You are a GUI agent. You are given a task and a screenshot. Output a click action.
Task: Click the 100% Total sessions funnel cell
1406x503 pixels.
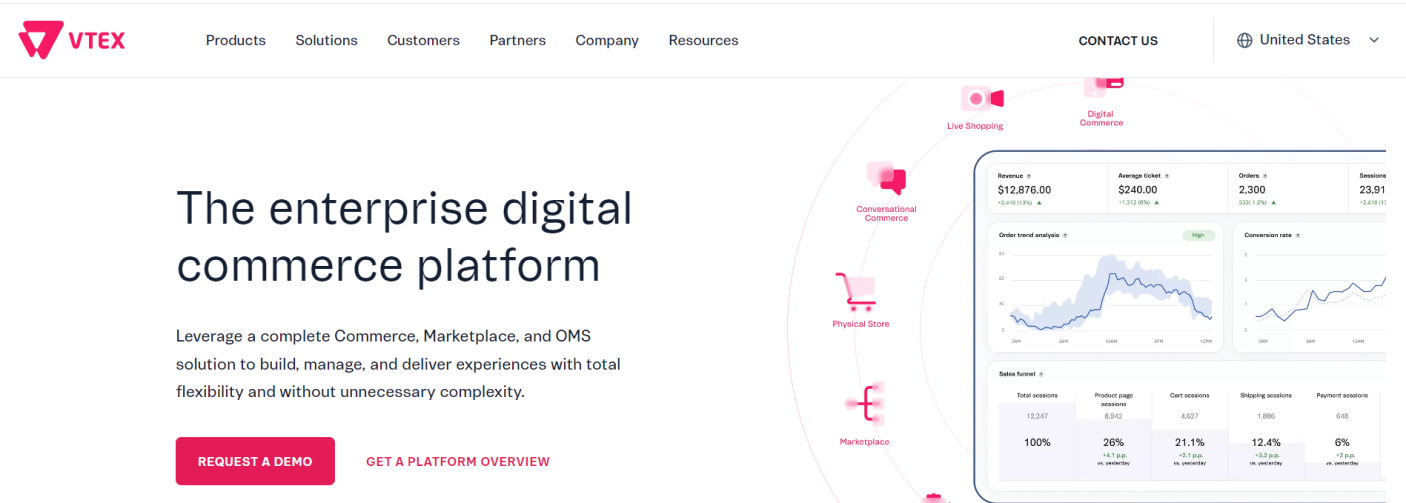(1037, 443)
